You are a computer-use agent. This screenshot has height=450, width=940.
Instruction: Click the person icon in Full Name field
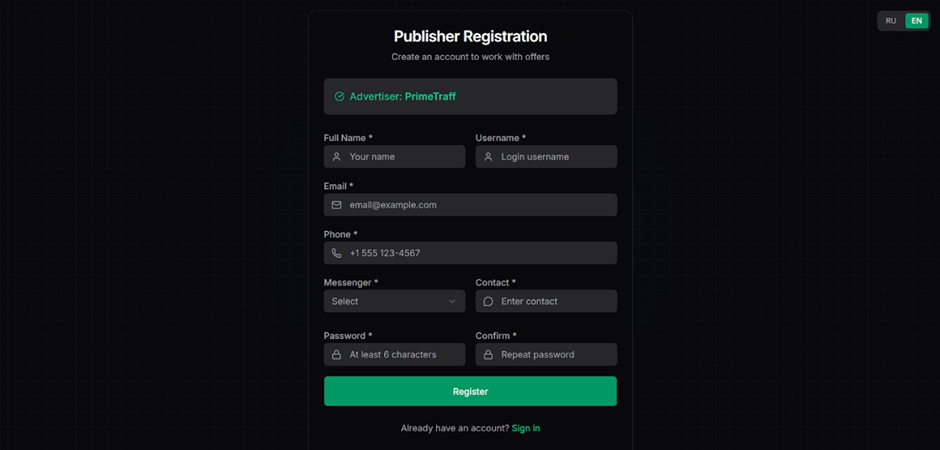click(x=337, y=157)
